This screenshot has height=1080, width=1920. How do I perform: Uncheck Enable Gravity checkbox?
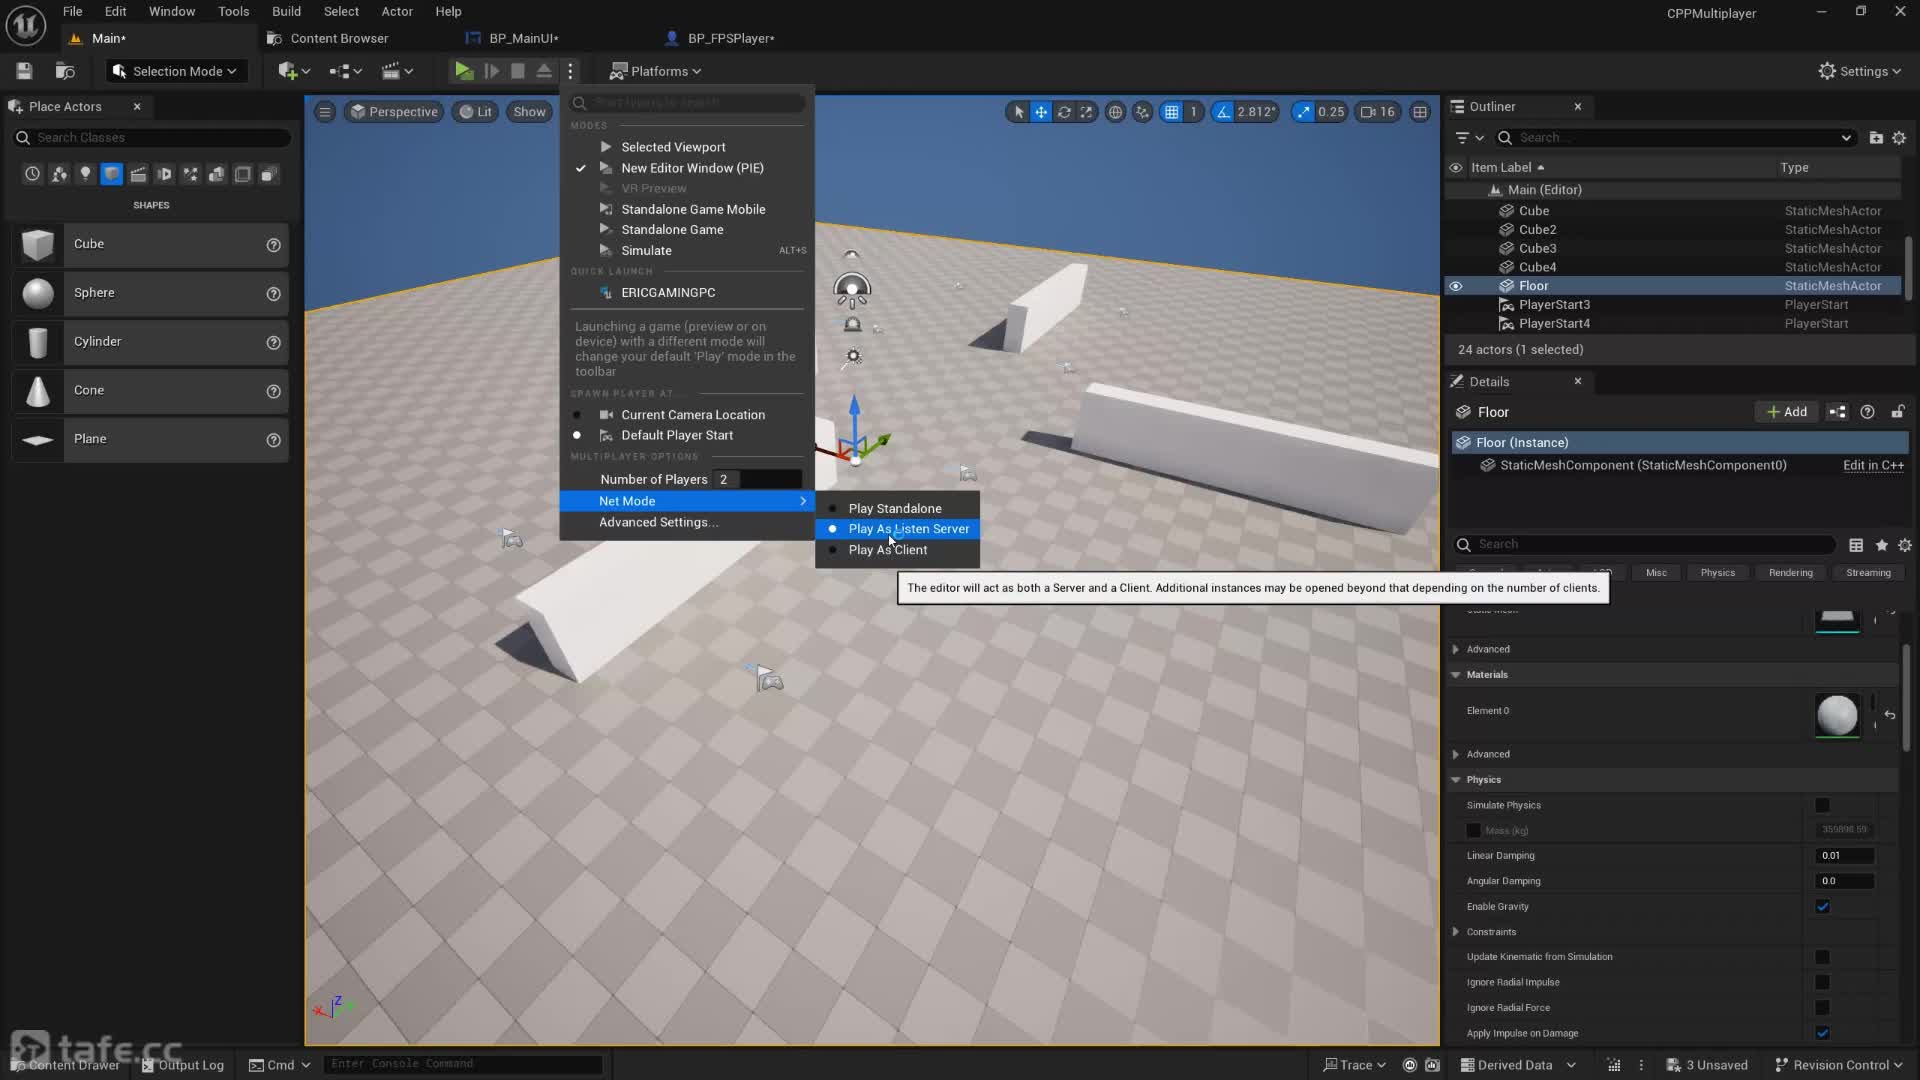tap(1822, 907)
